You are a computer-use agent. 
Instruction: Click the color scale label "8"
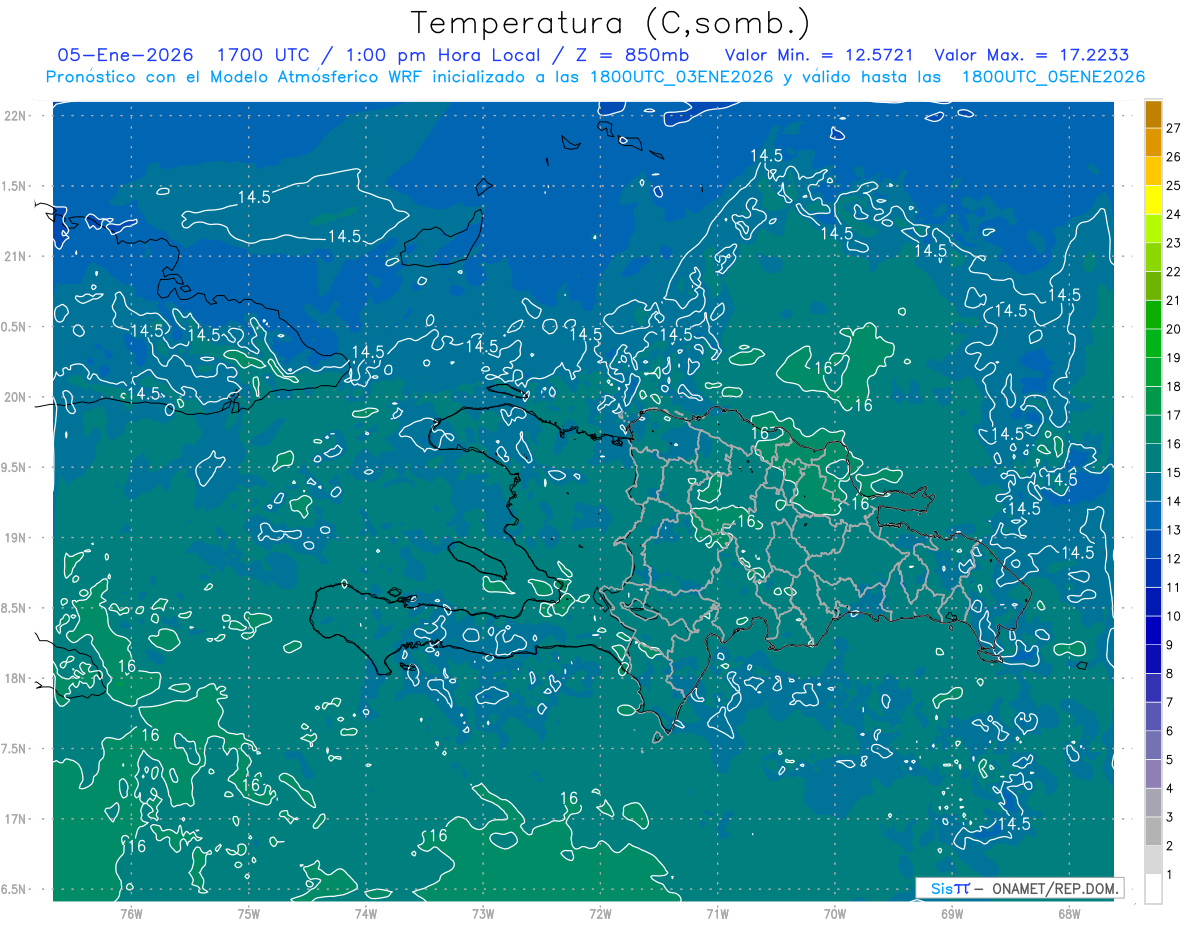point(1170,674)
